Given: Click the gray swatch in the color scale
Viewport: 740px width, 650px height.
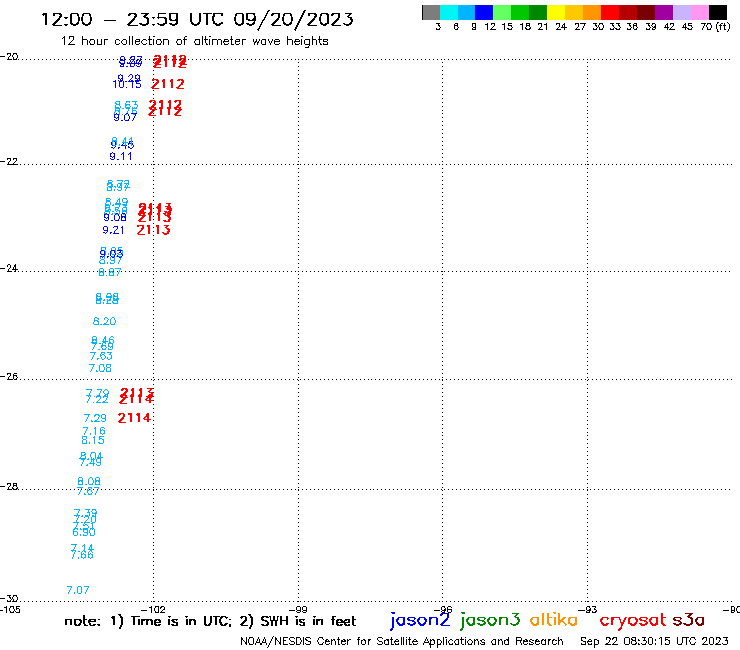Looking at the screenshot, I should (x=431, y=12).
